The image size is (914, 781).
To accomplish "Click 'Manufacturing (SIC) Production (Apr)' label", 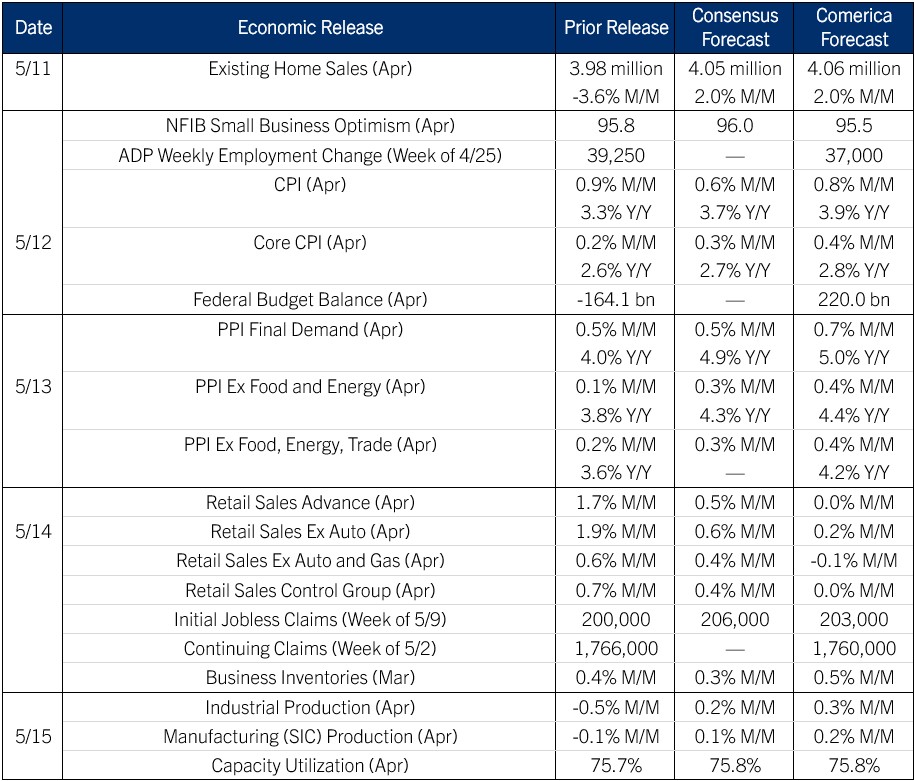I will (x=310, y=737).
